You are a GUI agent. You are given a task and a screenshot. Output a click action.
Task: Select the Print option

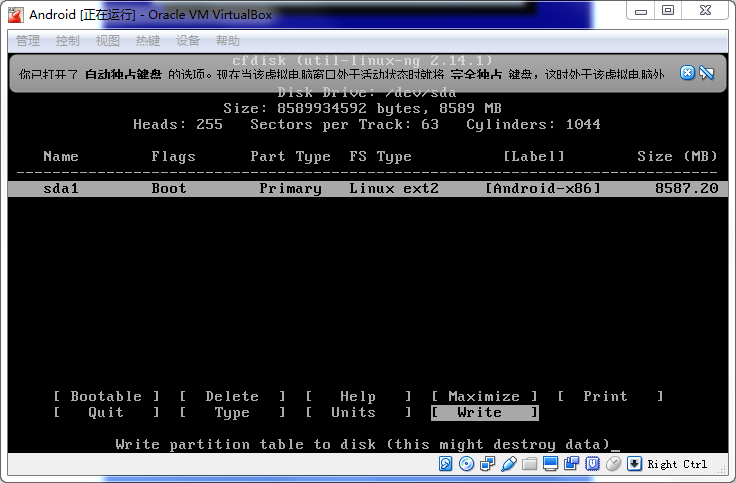(x=610, y=397)
